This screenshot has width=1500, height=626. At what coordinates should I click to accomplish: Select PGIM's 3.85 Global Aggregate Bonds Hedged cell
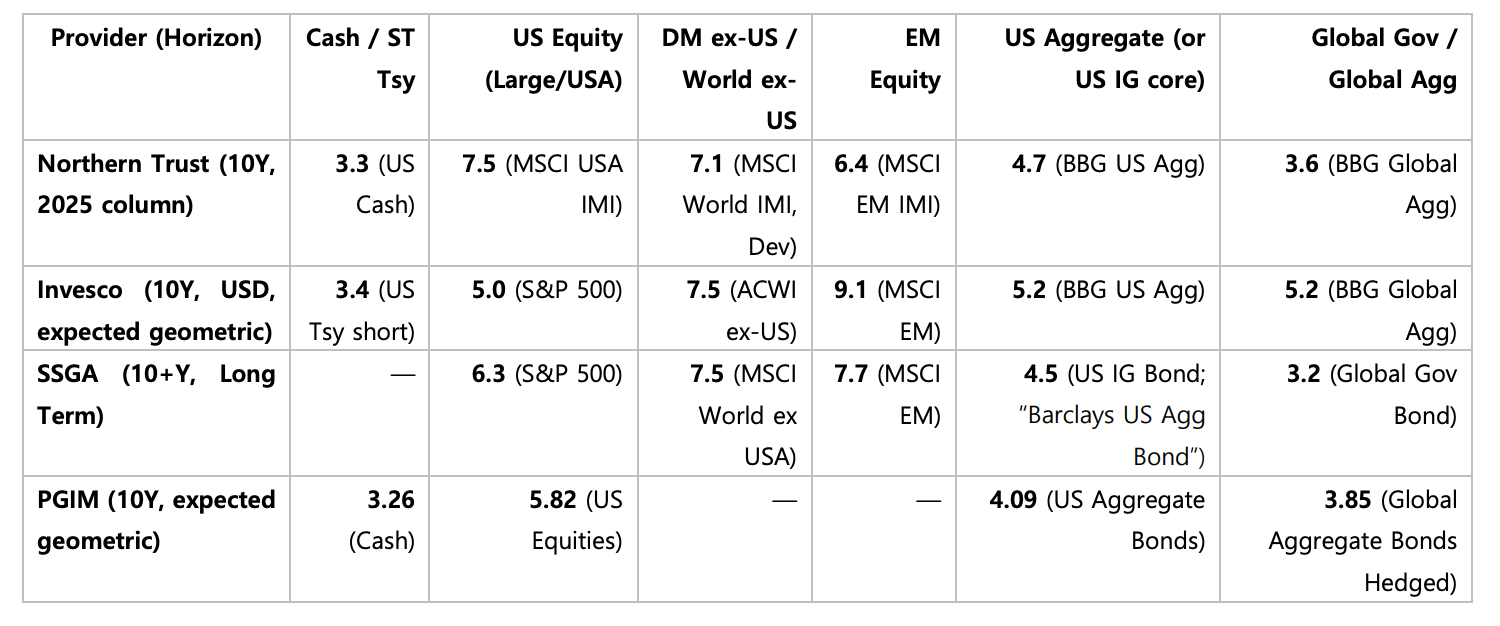tap(1362, 540)
